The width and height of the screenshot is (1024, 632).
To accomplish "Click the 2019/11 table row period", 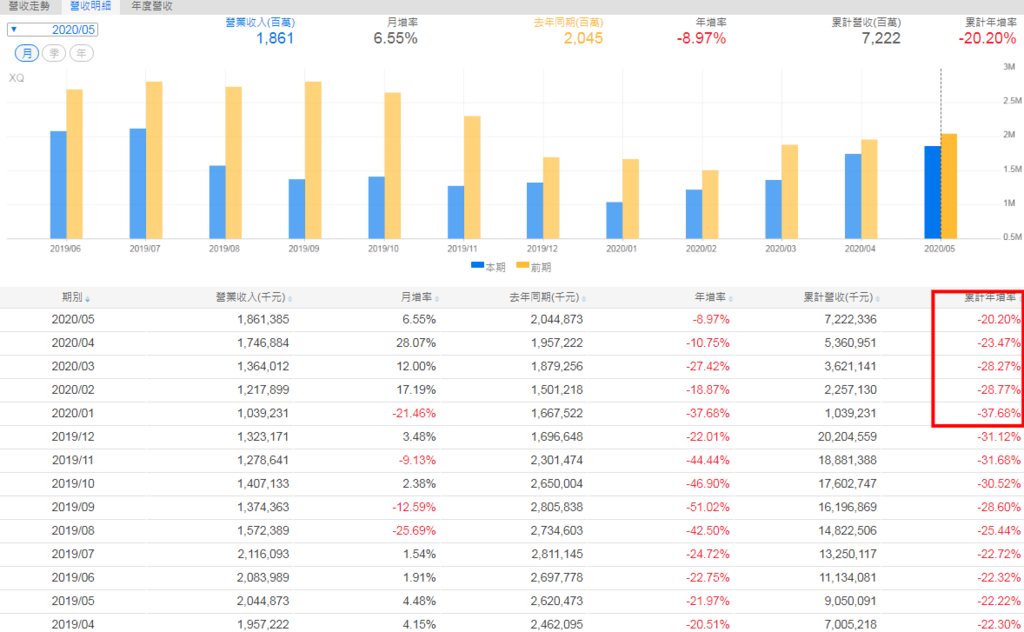I will pos(73,460).
